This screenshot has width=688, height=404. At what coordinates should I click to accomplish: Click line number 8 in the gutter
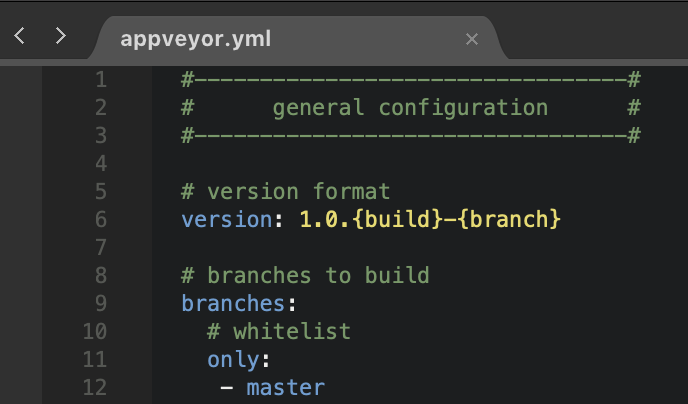[x=101, y=275]
